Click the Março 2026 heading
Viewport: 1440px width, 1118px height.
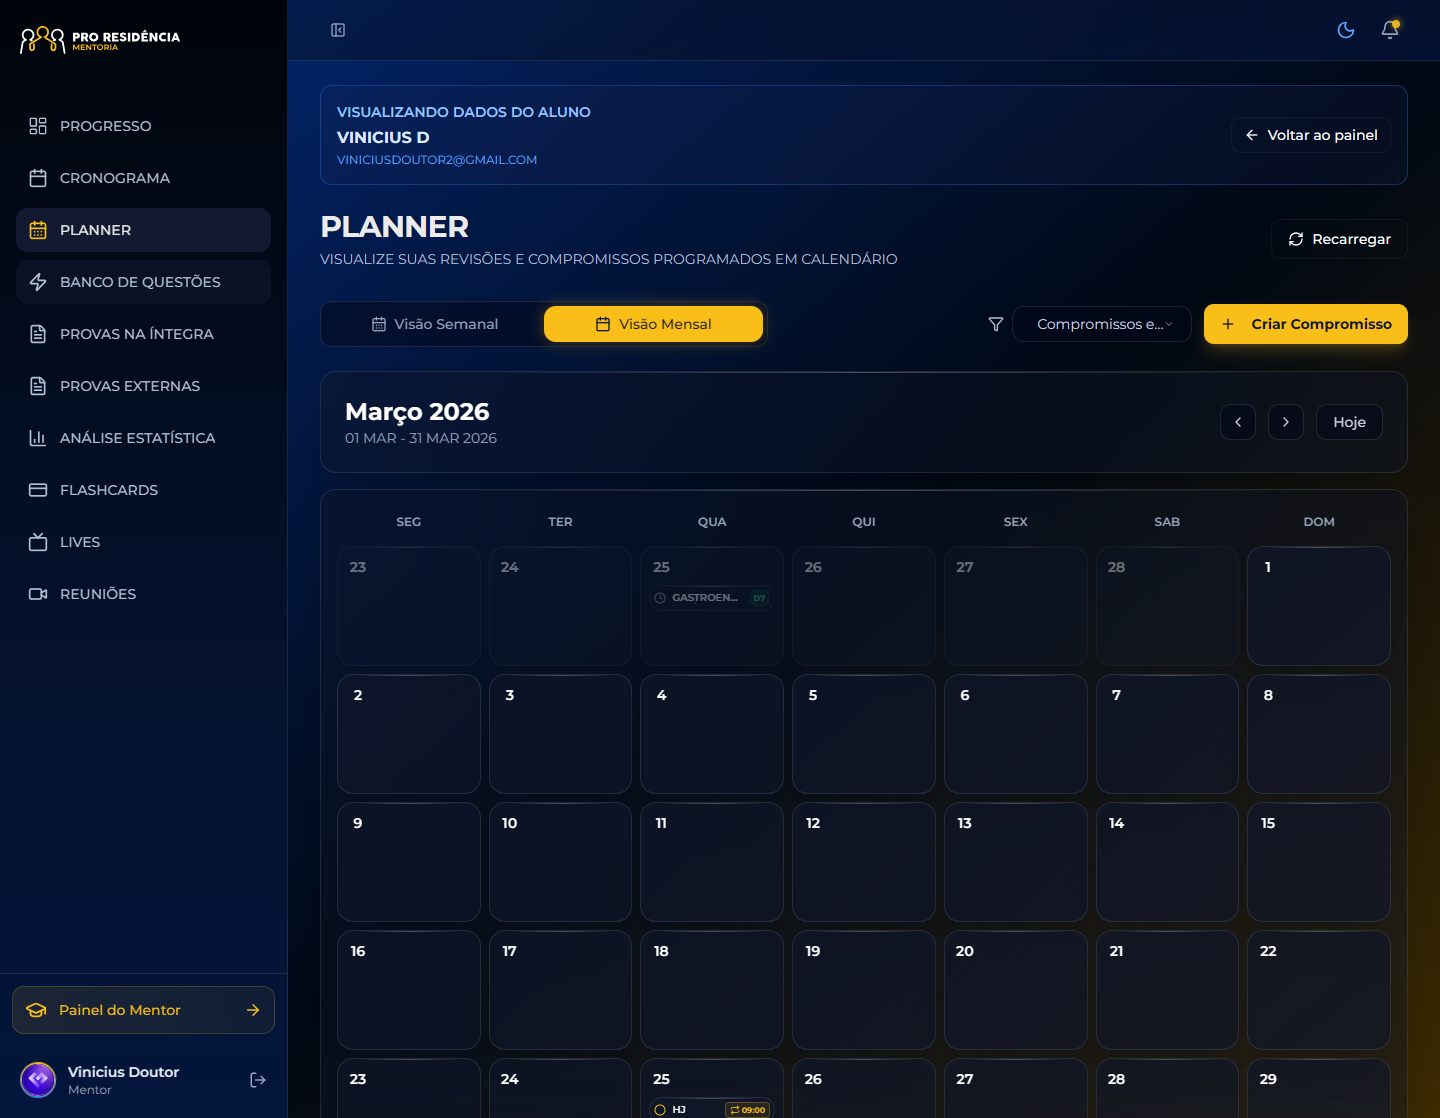(417, 412)
